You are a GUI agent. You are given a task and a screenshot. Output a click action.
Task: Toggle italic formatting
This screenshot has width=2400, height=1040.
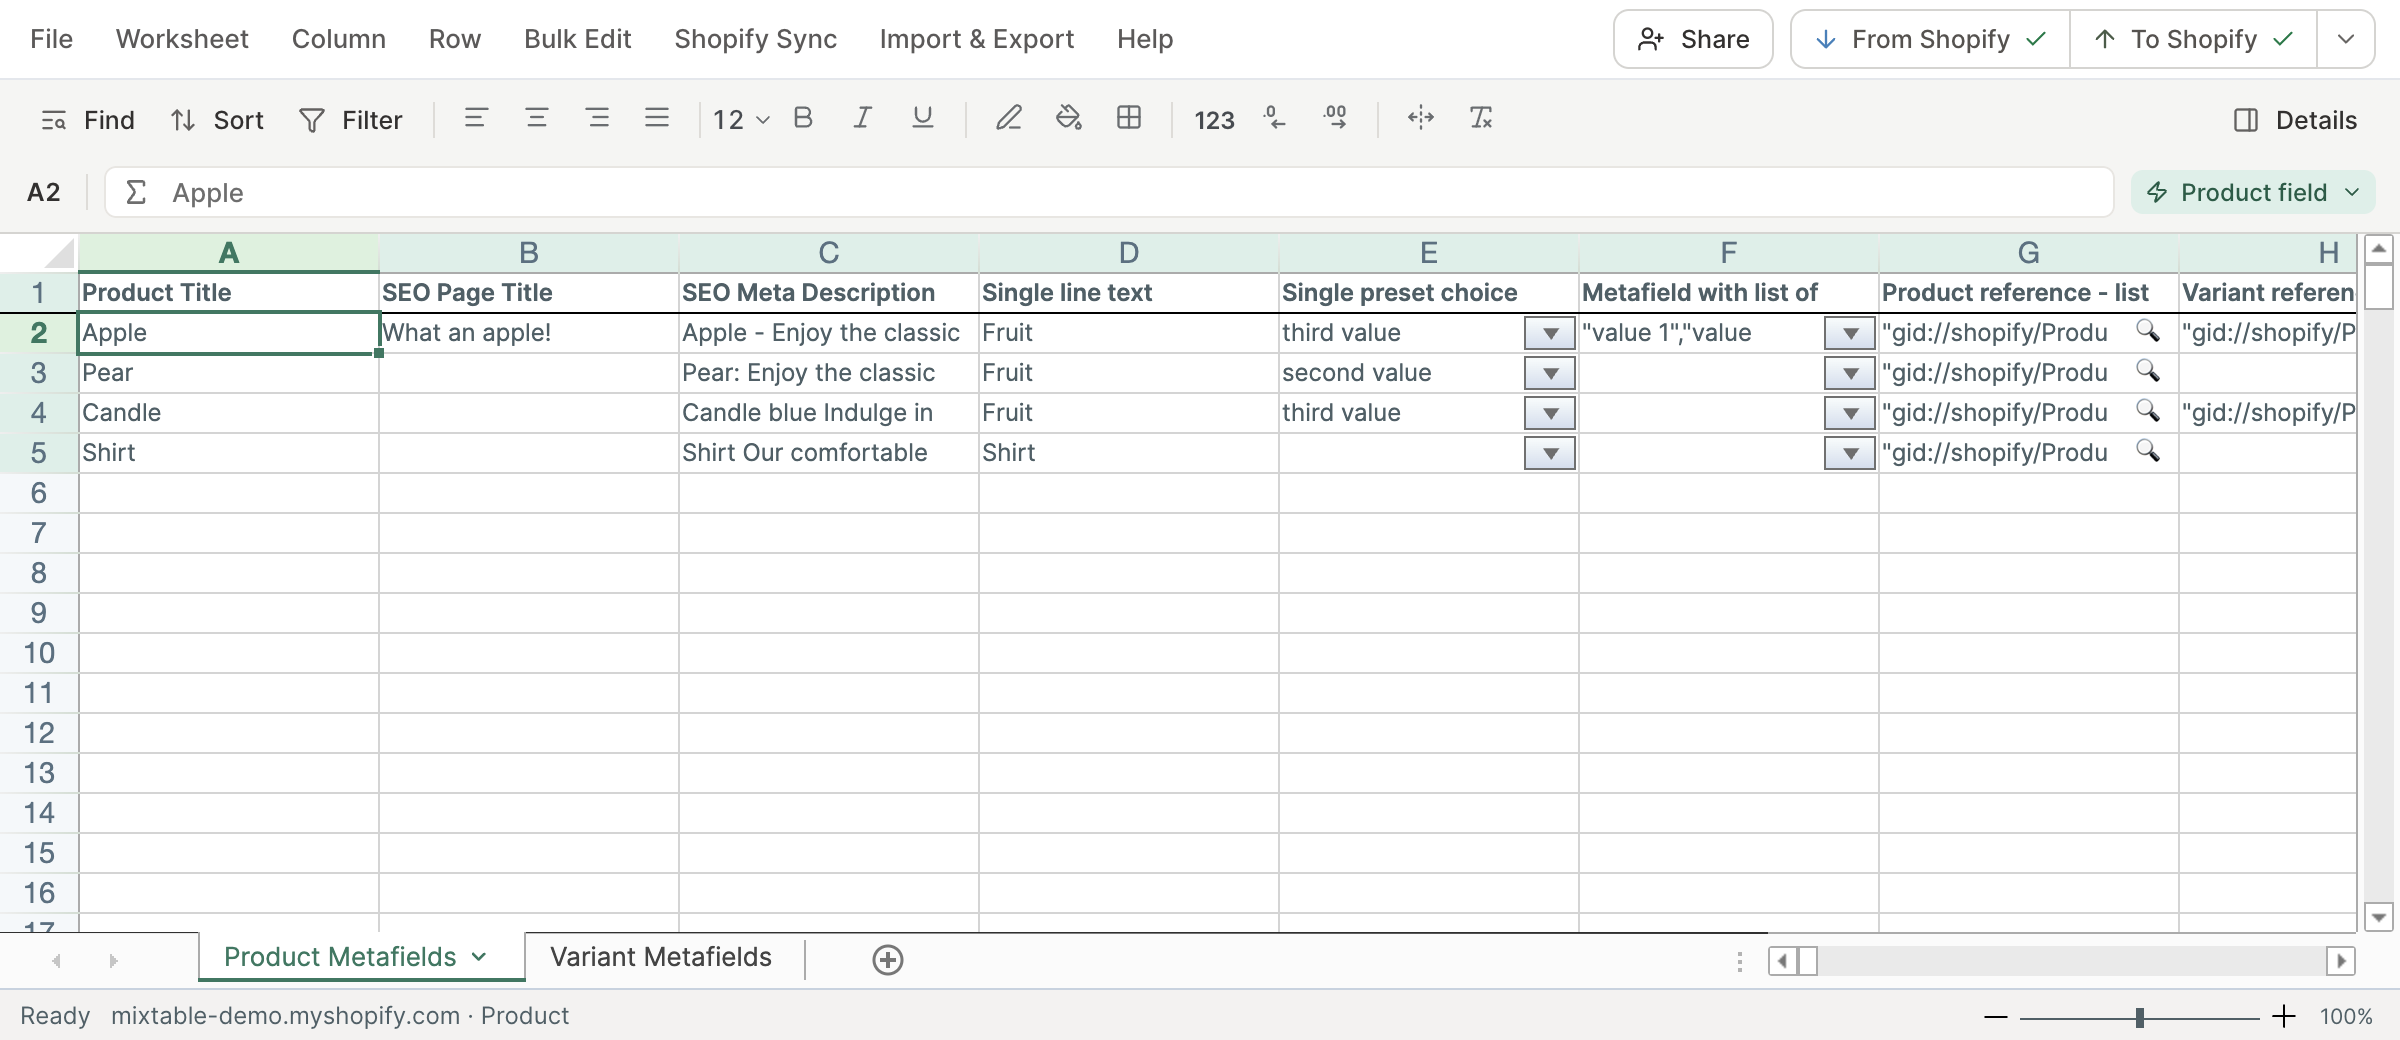click(862, 119)
